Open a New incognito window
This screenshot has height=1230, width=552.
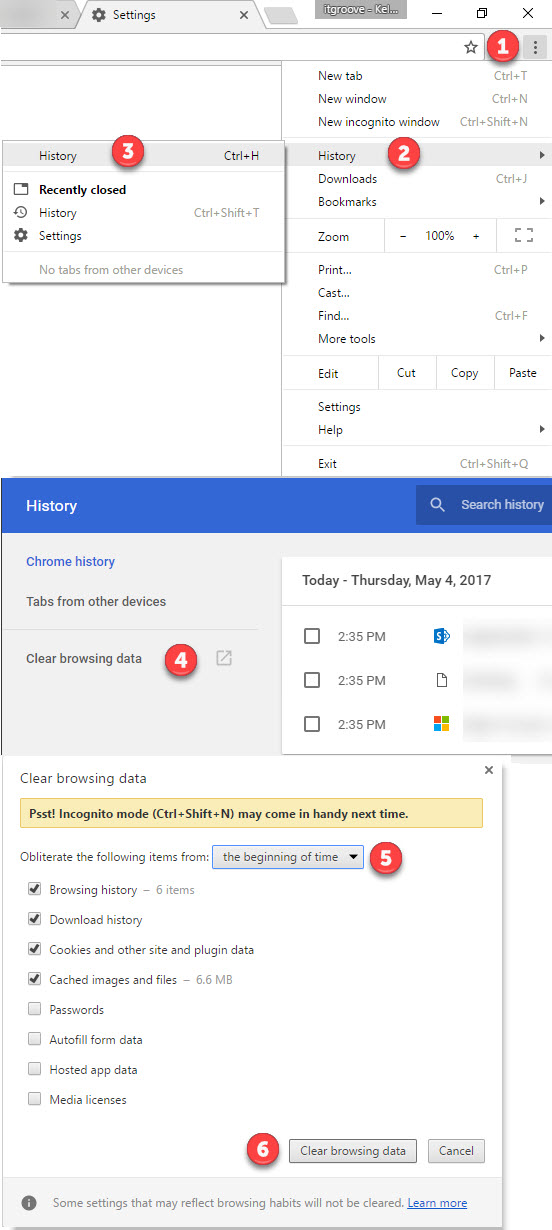point(416,122)
